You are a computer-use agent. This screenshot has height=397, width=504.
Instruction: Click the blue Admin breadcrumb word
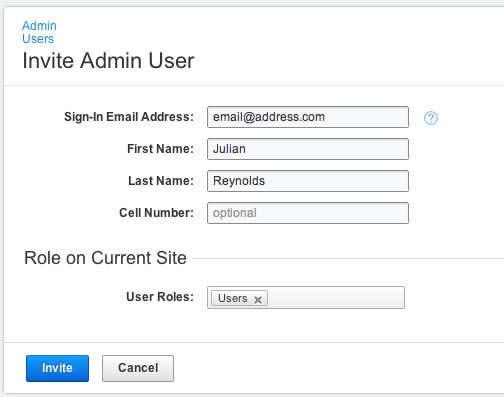click(39, 26)
